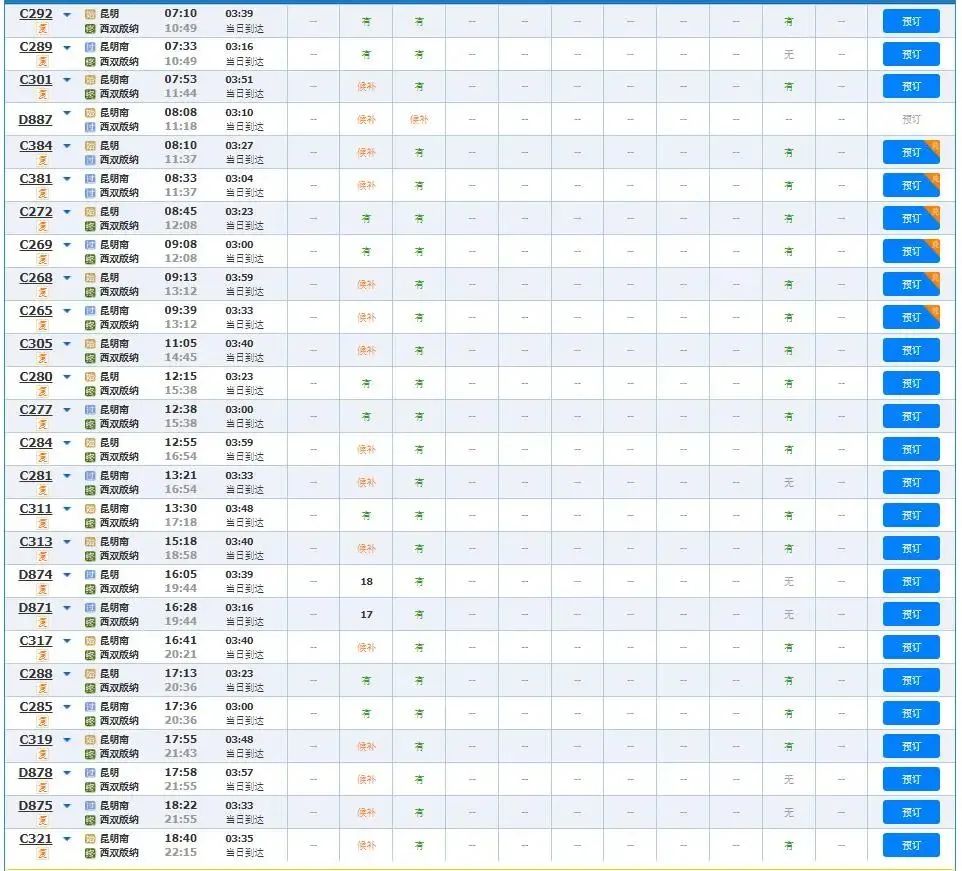The width and height of the screenshot is (962, 871).
Task: Click the blue station icon beside D887 西双版纳
Action: (90, 127)
